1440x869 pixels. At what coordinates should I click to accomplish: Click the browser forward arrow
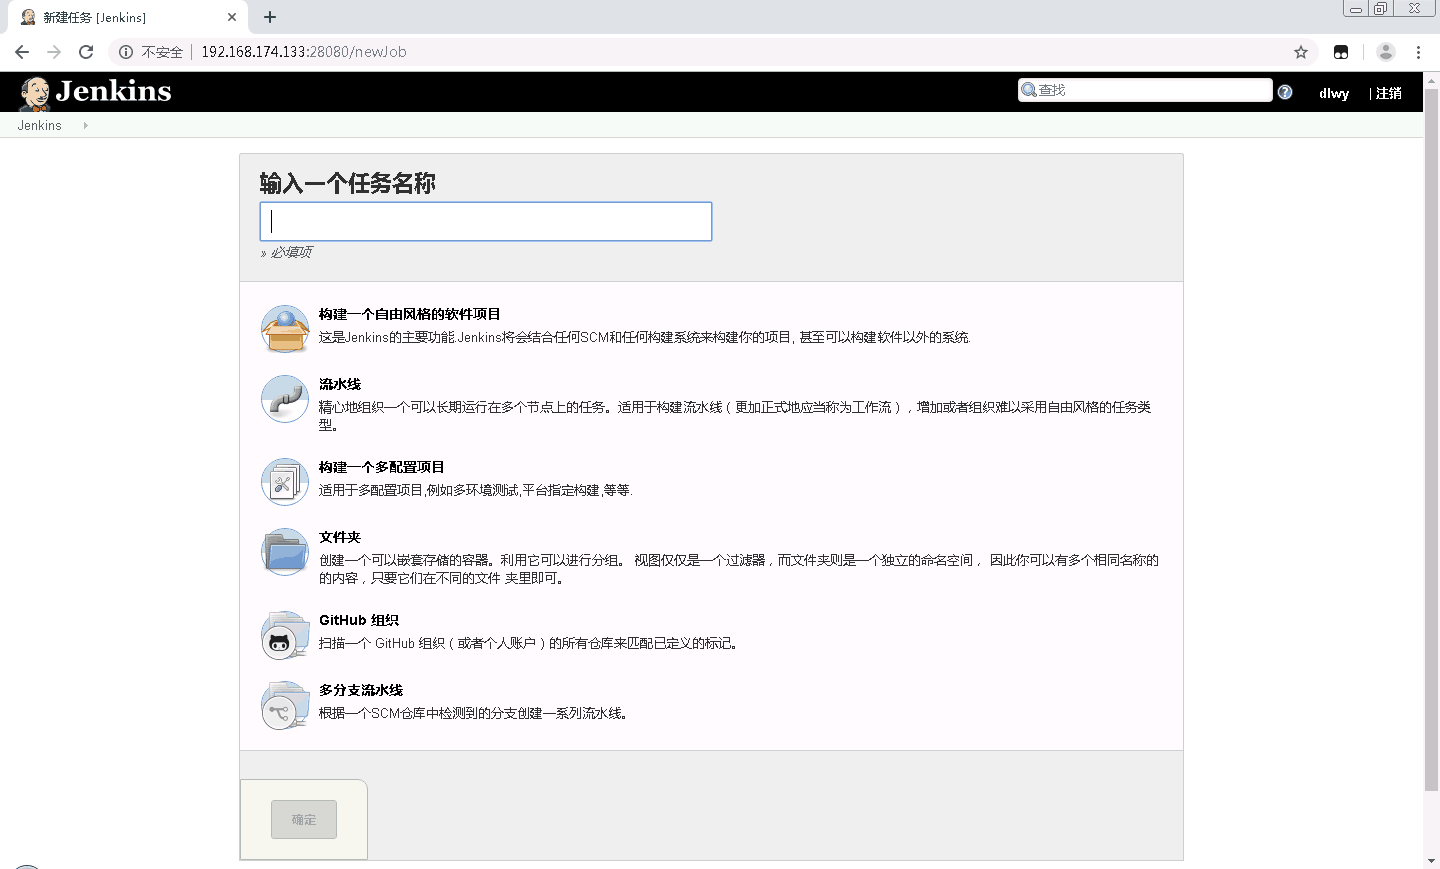pyautogui.click(x=54, y=52)
